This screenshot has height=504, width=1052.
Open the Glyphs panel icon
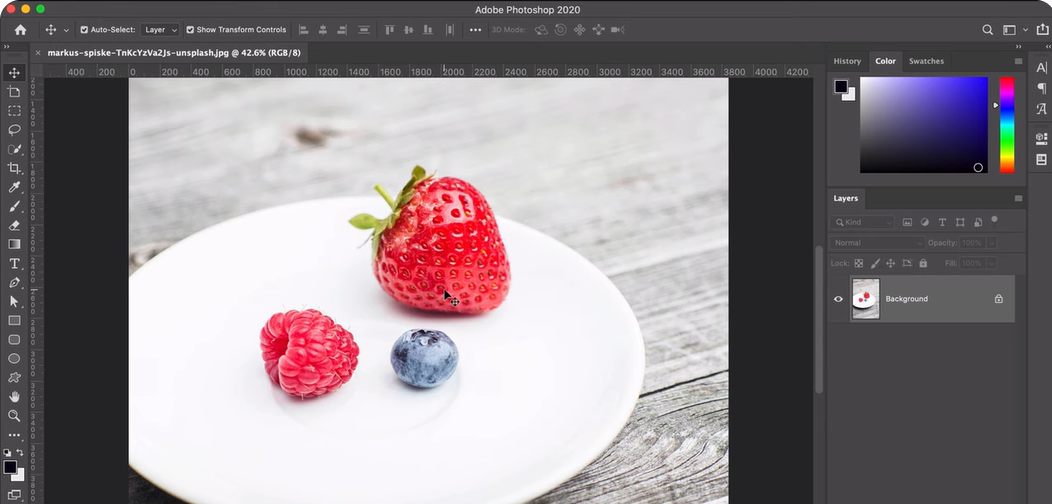[x=1041, y=109]
